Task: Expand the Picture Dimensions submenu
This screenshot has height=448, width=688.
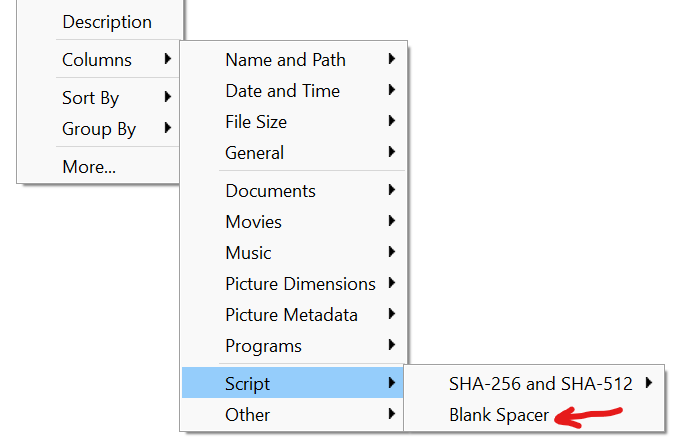Action: click(294, 284)
